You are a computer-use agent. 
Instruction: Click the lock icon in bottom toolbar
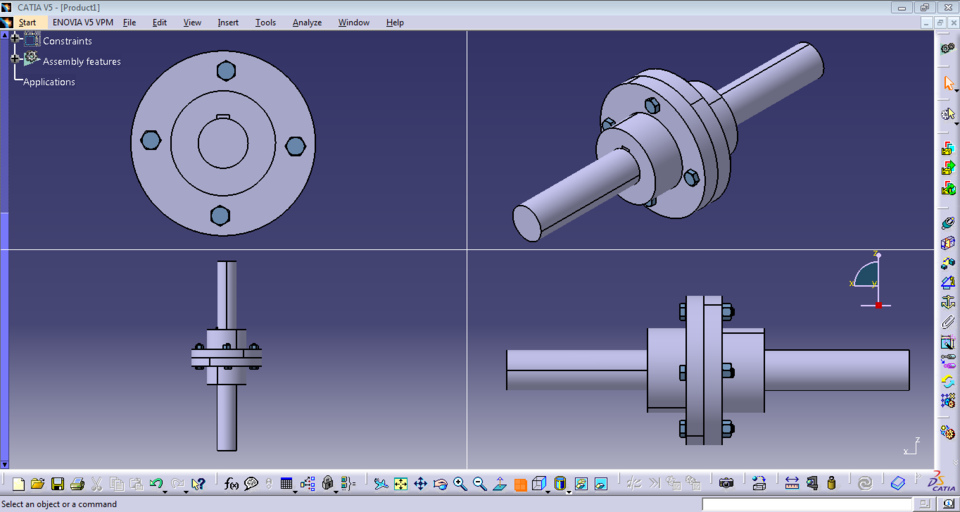tap(328, 484)
